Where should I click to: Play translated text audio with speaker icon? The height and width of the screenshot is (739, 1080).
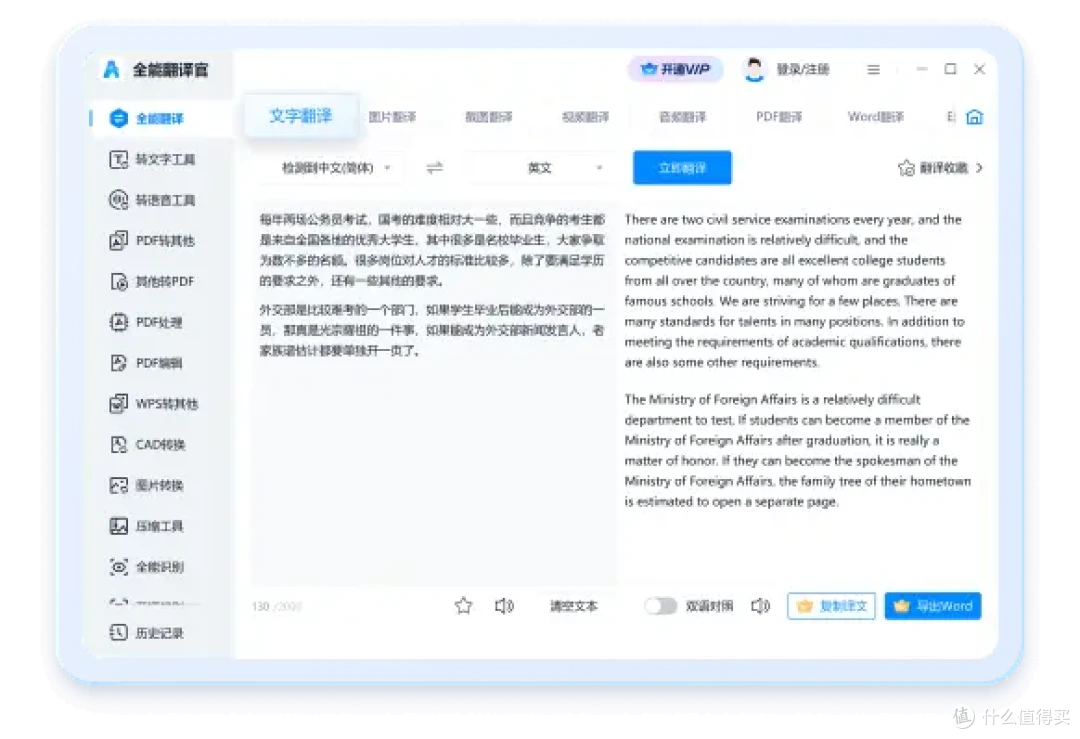pyautogui.click(x=760, y=606)
